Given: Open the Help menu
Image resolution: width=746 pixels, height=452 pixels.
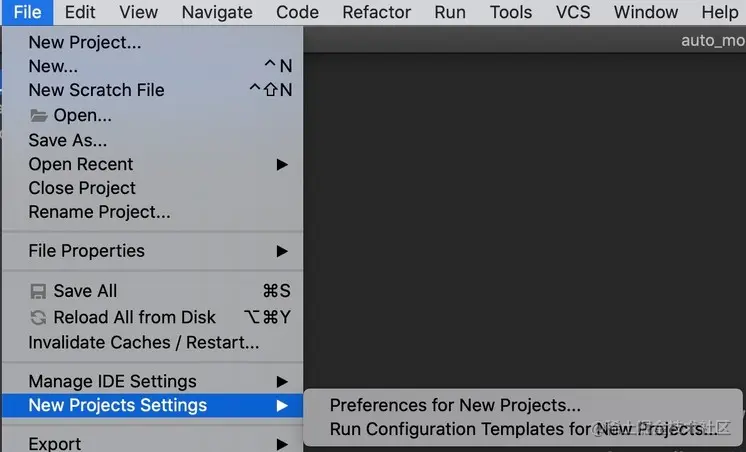Looking at the screenshot, I should tap(718, 12).
